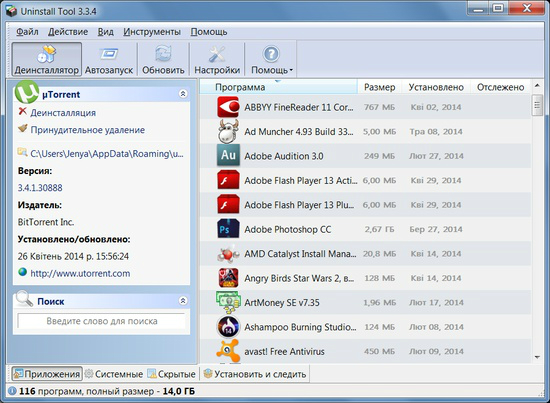
Task: Click the search word input field
Action: coord(101,321)
